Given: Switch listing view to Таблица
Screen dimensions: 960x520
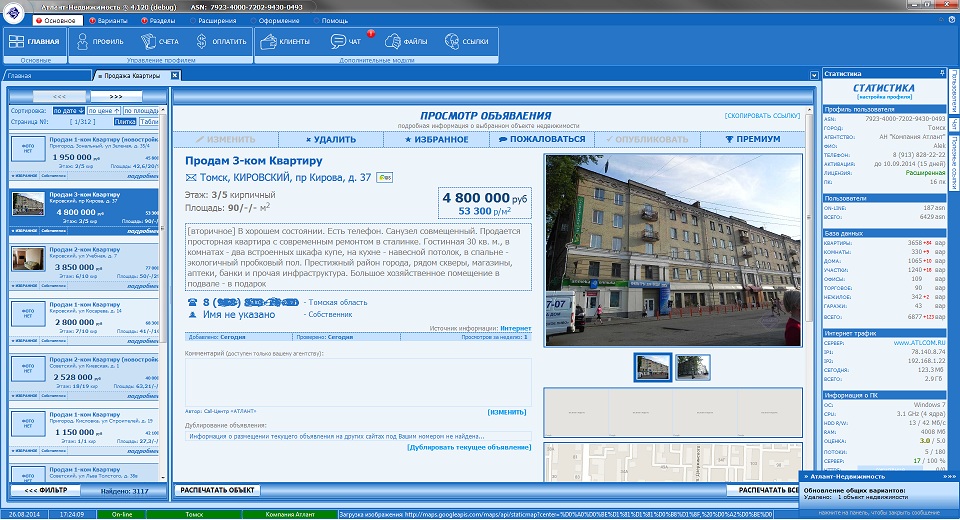Looking at the screenshot, I should click(x=149, y=122).
